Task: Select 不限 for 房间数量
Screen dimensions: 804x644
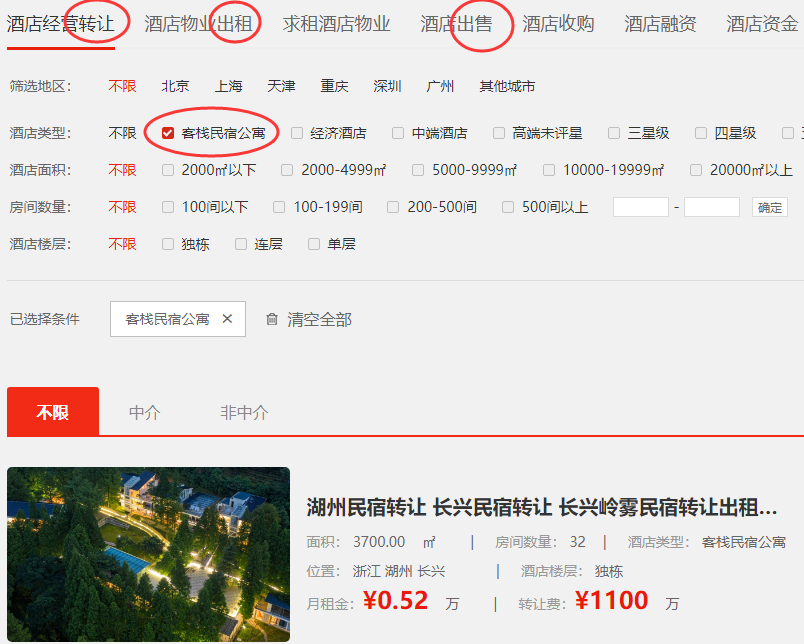Action: point(123,207)
